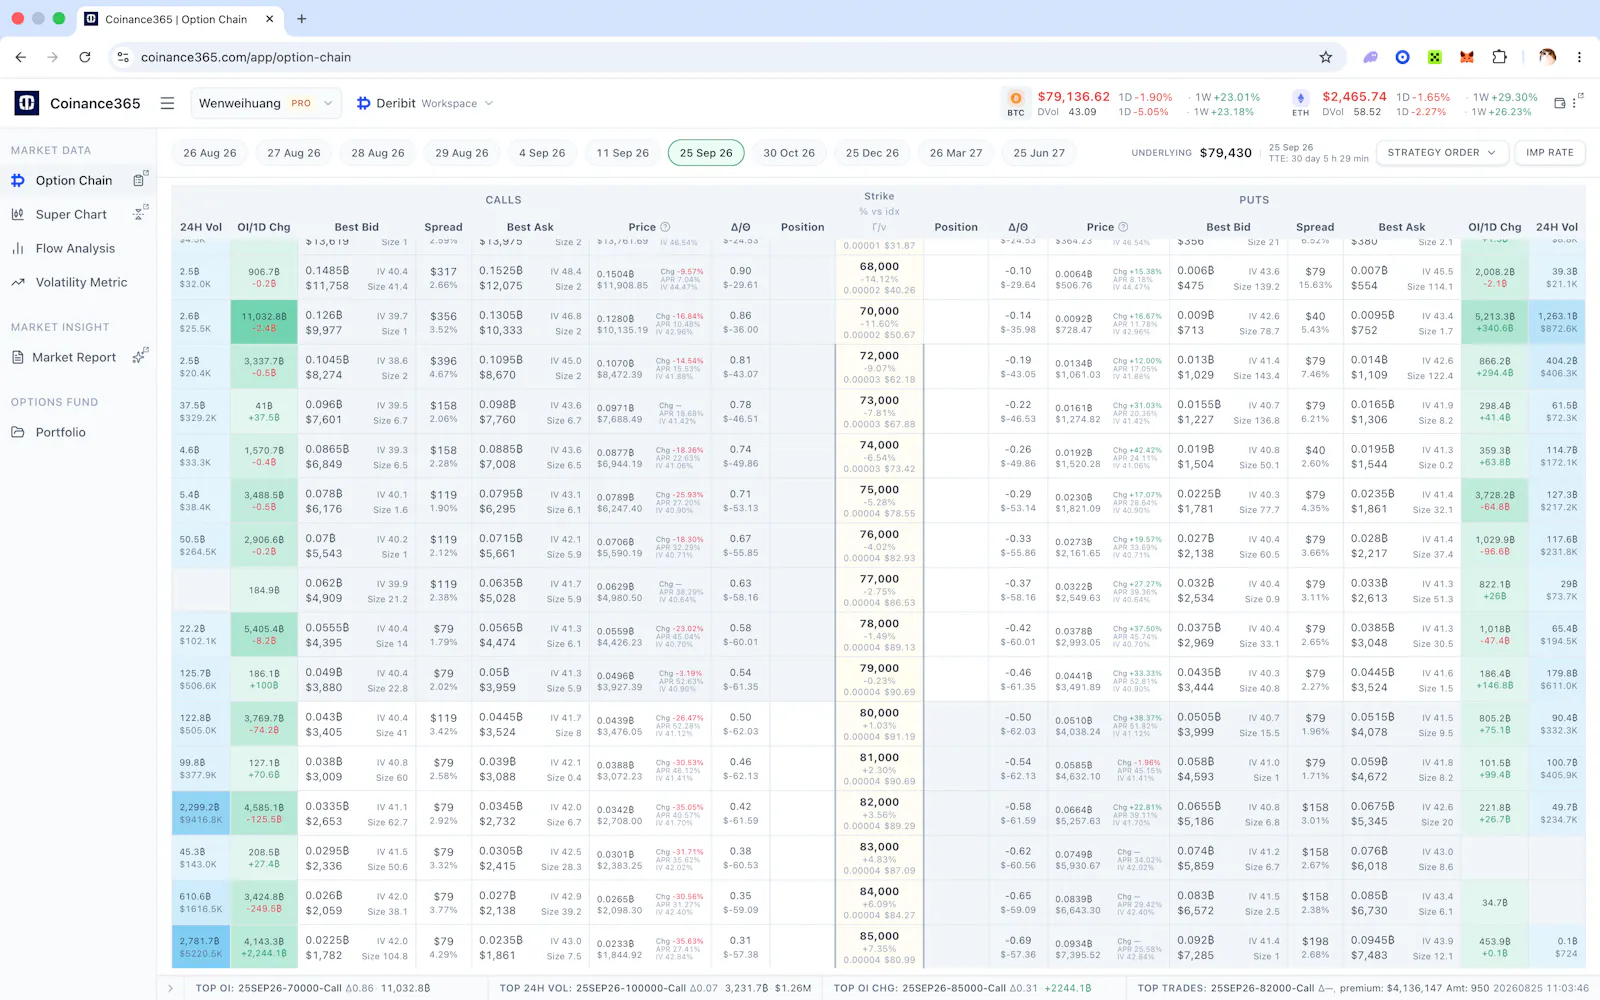Open the three-dot more options menu

(x=1575, y=103)
